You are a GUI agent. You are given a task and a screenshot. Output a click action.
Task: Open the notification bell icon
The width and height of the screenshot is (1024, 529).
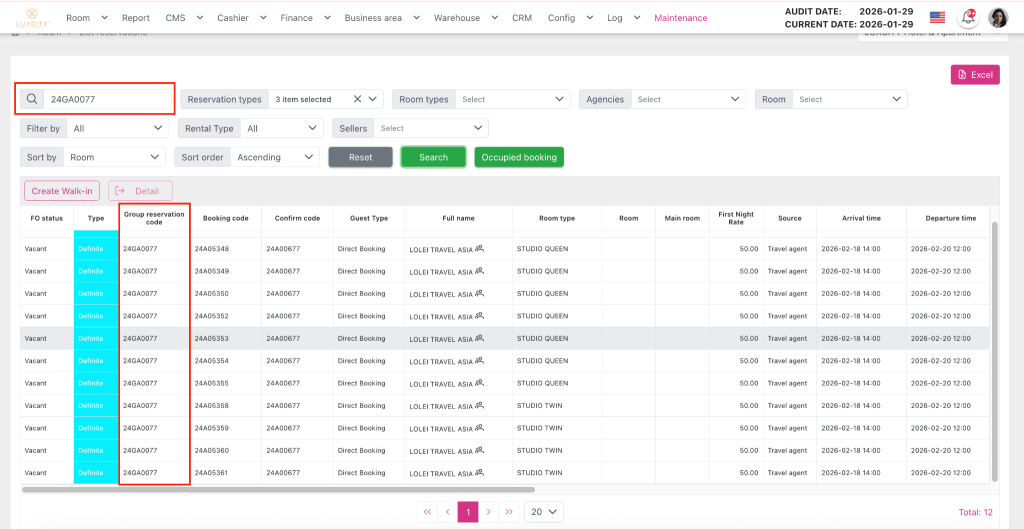click(x=967, y=17)
